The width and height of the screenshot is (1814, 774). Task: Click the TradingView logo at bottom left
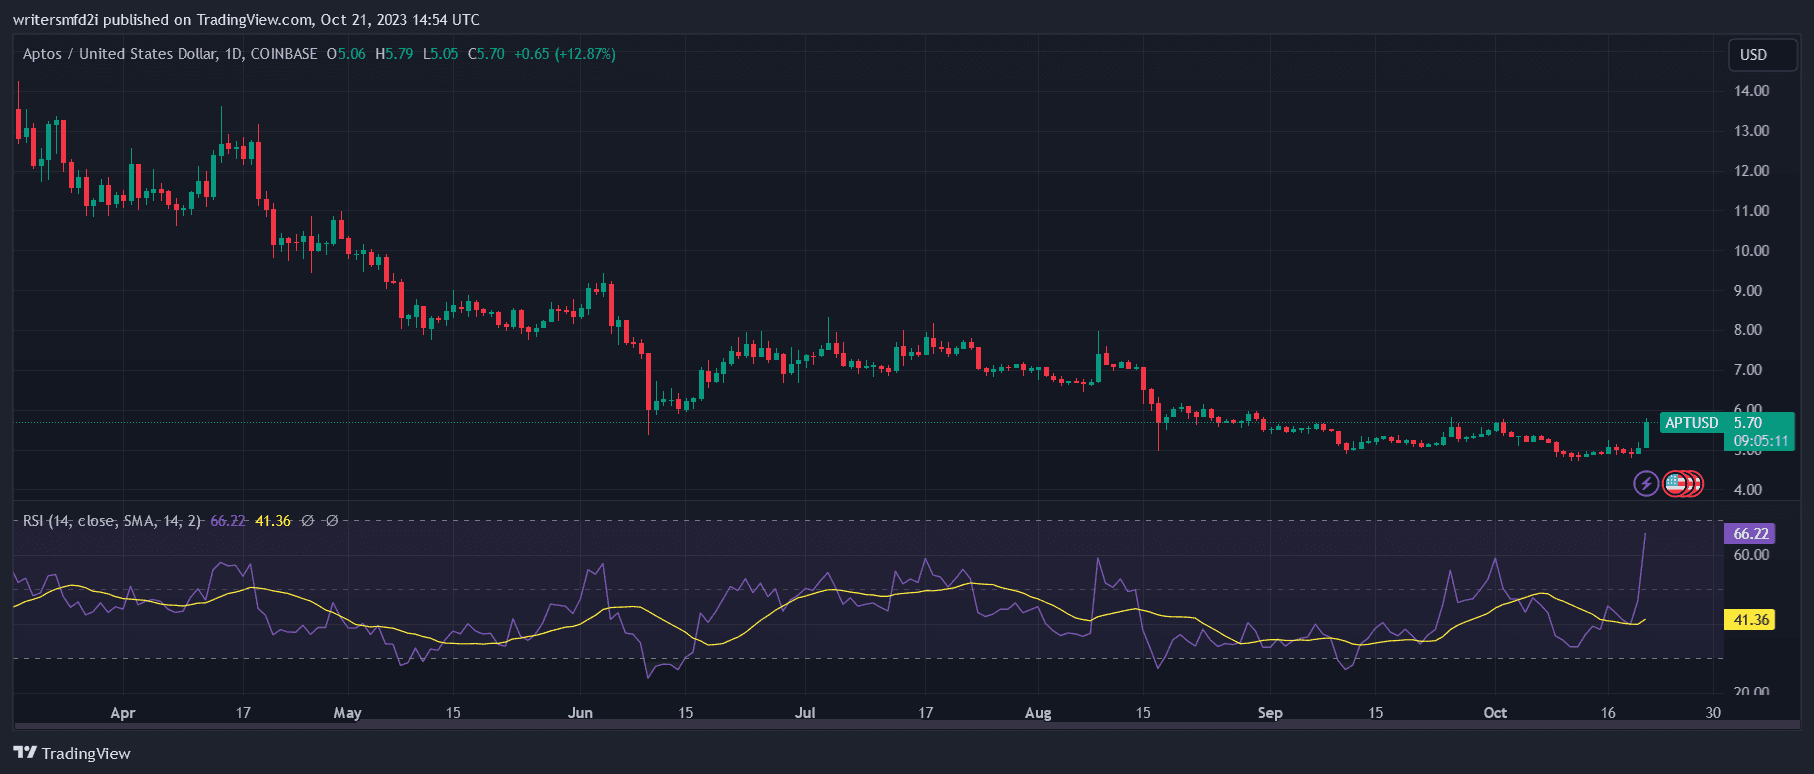(72, 753)
